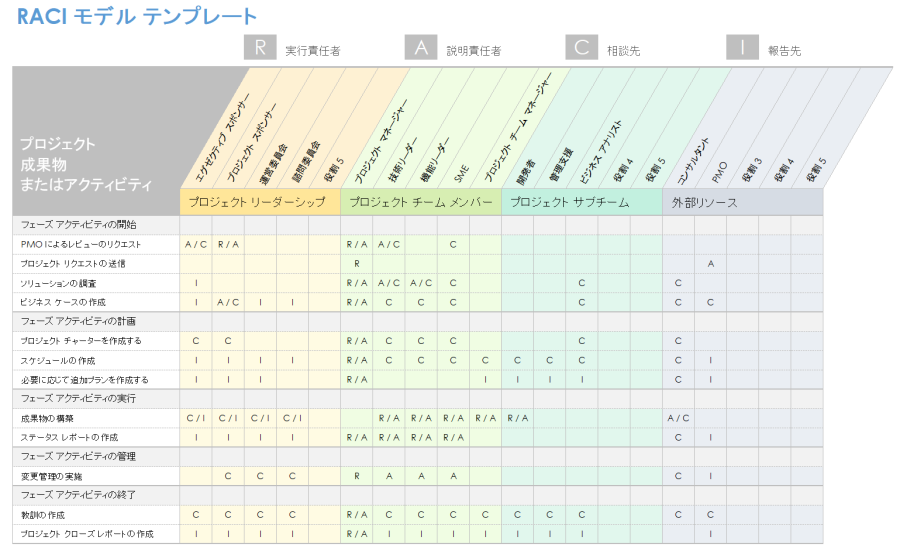The height and width of the screenshot is (547, 900).
Task: Select the プロジェクト クローズ レポートの作成 row label
Action: click(x=87, y=534)
